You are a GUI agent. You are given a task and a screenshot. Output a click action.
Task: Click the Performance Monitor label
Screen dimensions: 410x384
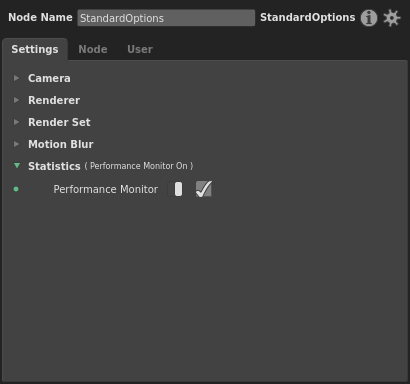coord(106,189)
